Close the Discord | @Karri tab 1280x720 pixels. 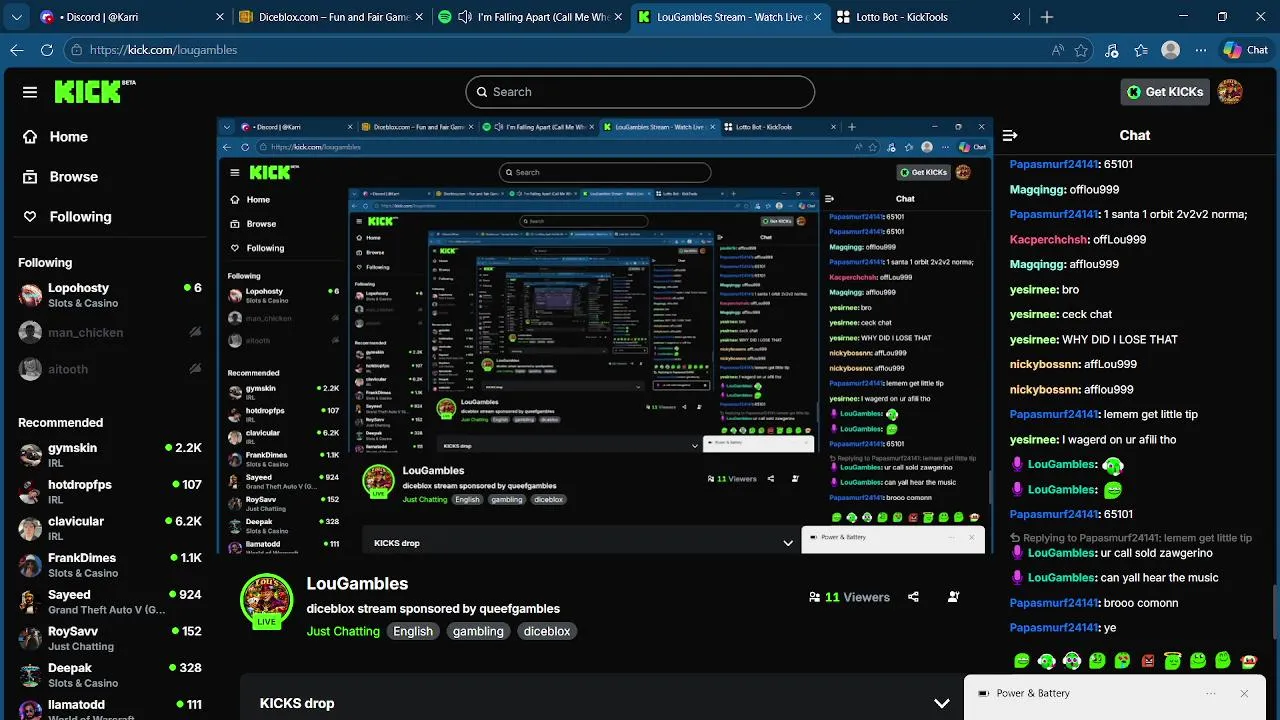[x=219, y=17]
